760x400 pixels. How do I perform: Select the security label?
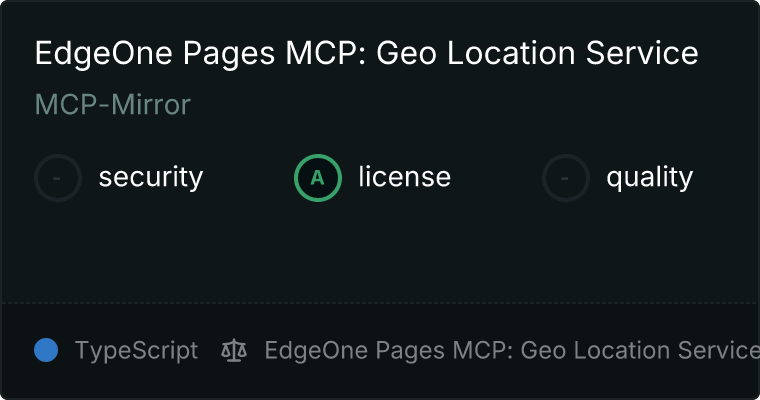[150, 178]
